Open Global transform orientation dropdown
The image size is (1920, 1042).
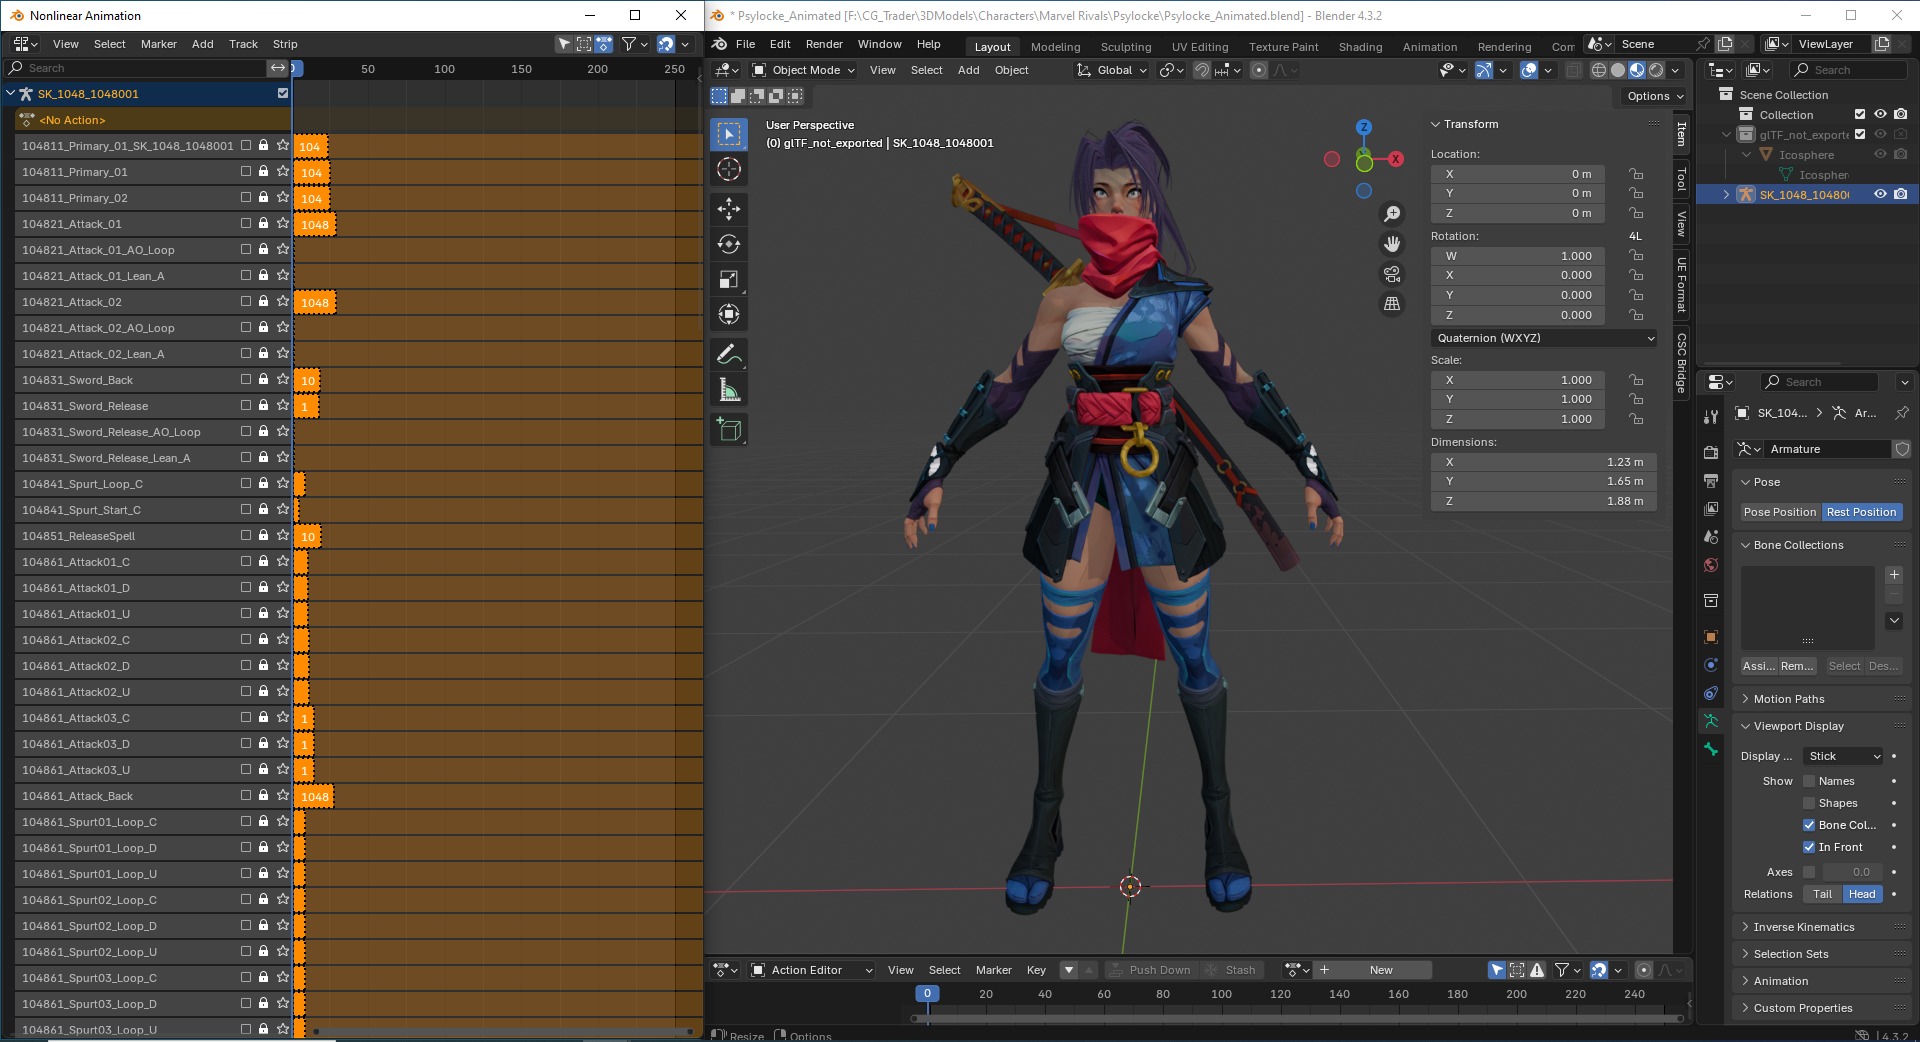click(x=1112, y=70)
